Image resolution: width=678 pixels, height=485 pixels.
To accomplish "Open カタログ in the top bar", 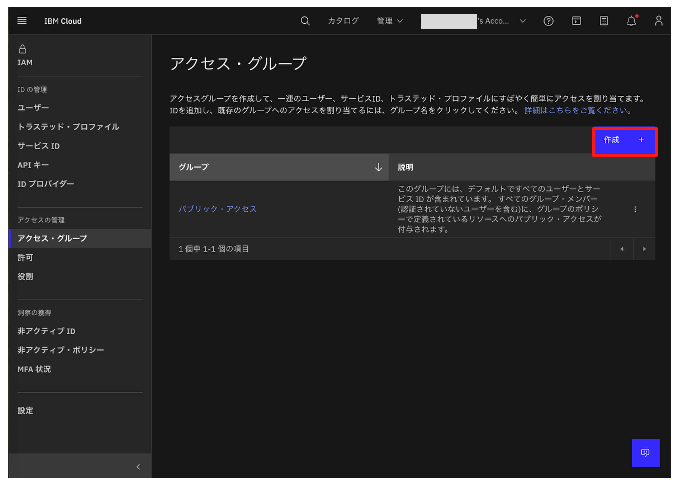I will click(x=343, y=20).
